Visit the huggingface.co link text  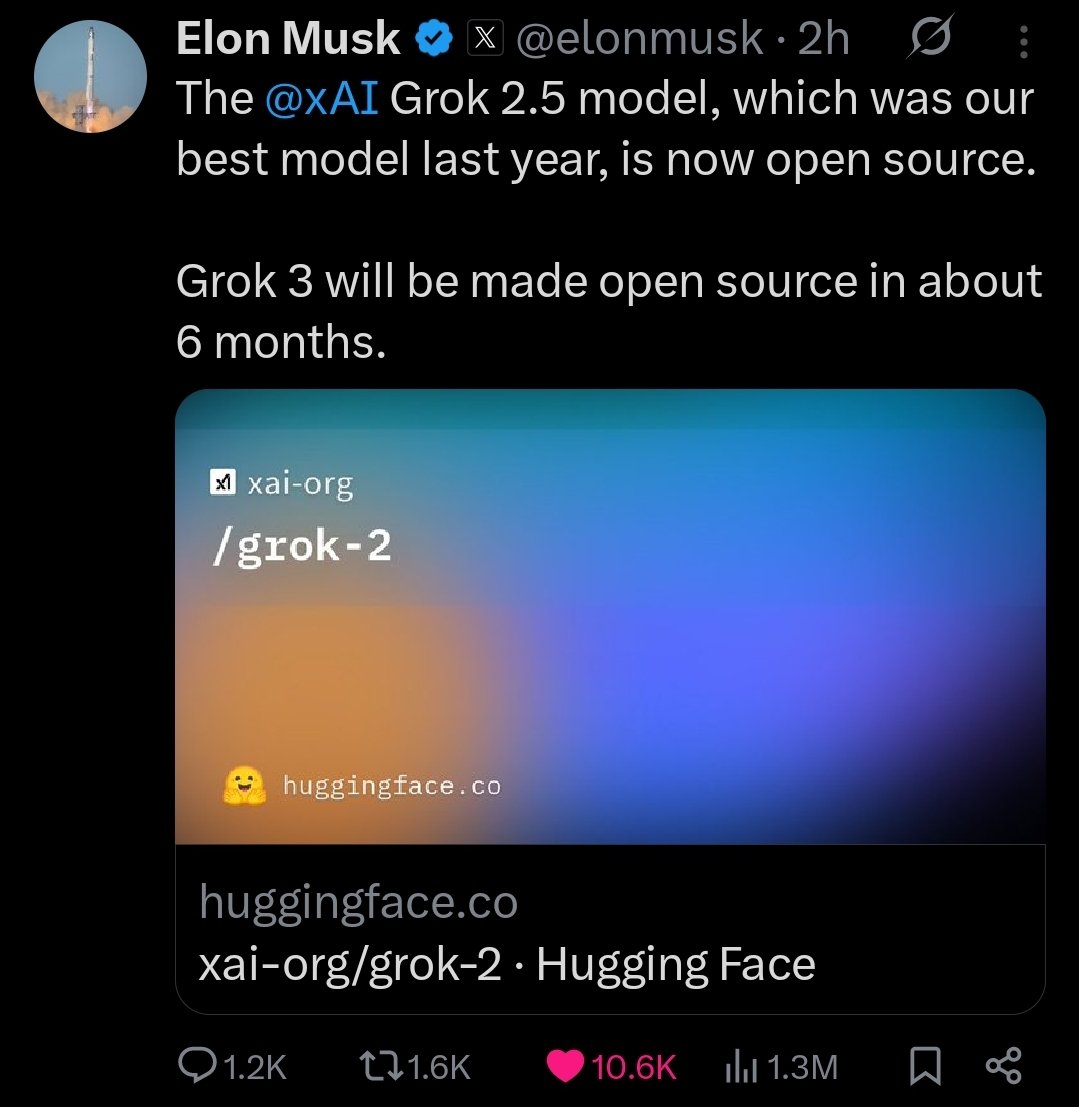(357, 900)
